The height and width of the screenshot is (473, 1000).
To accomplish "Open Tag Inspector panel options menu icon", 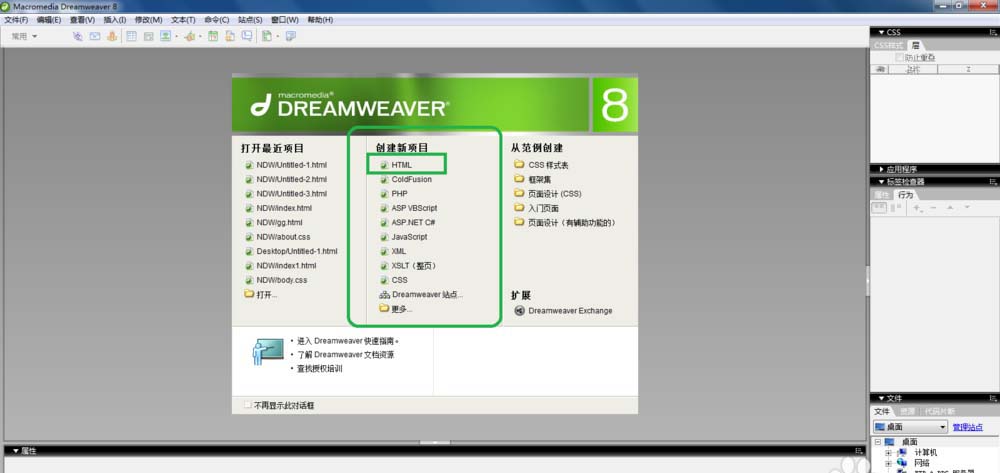I will [x=993, y=182].
